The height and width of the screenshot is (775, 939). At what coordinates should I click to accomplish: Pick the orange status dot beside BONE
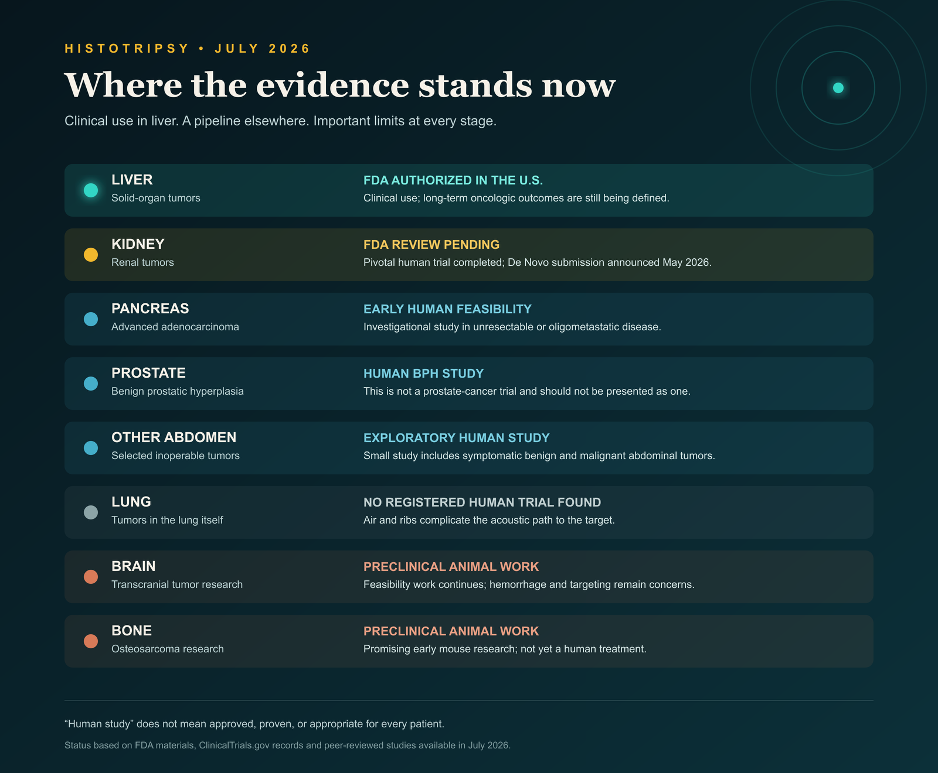pyautogui.click(x=91, y=641)
